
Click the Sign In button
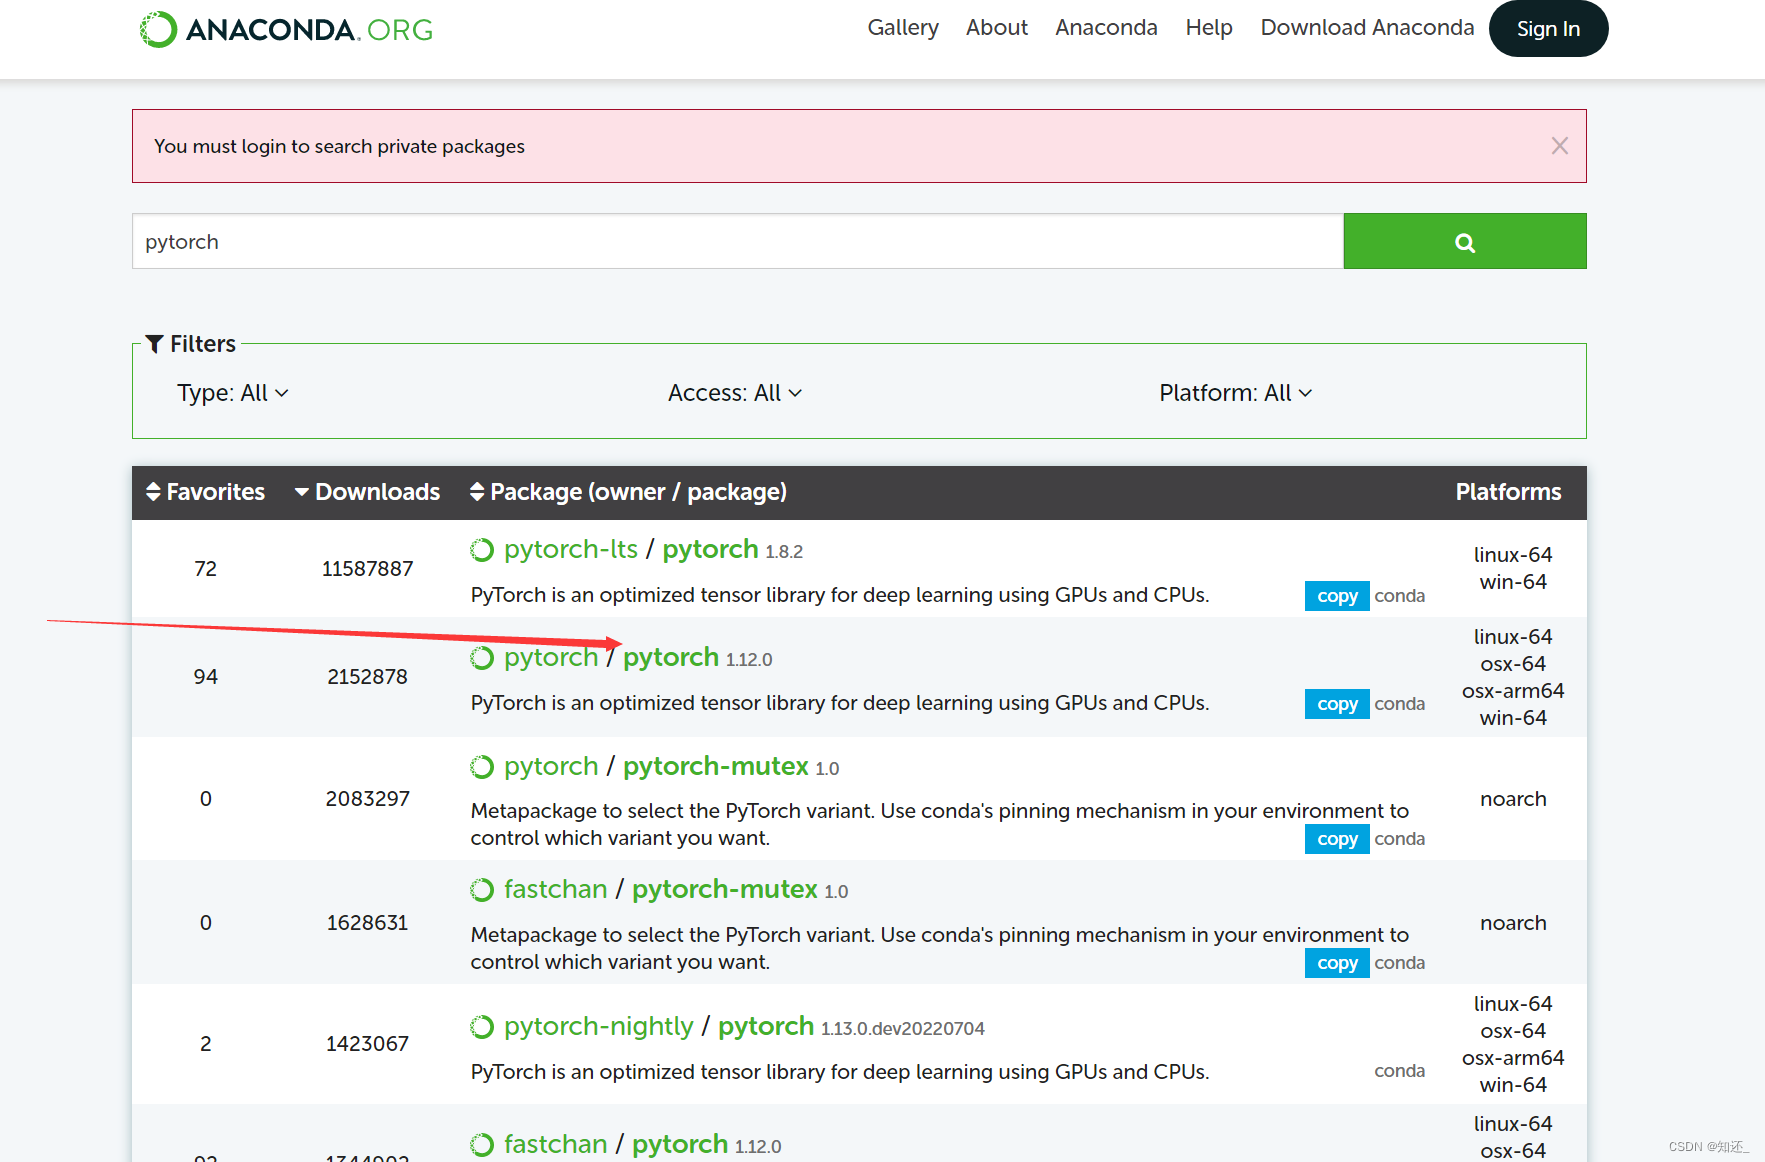point(1548,28)
